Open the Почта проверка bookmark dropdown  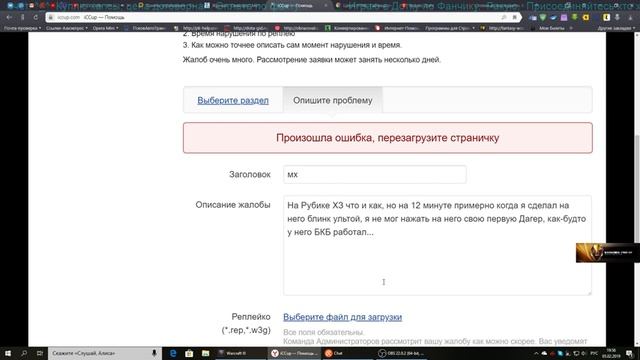coord(22,28)
